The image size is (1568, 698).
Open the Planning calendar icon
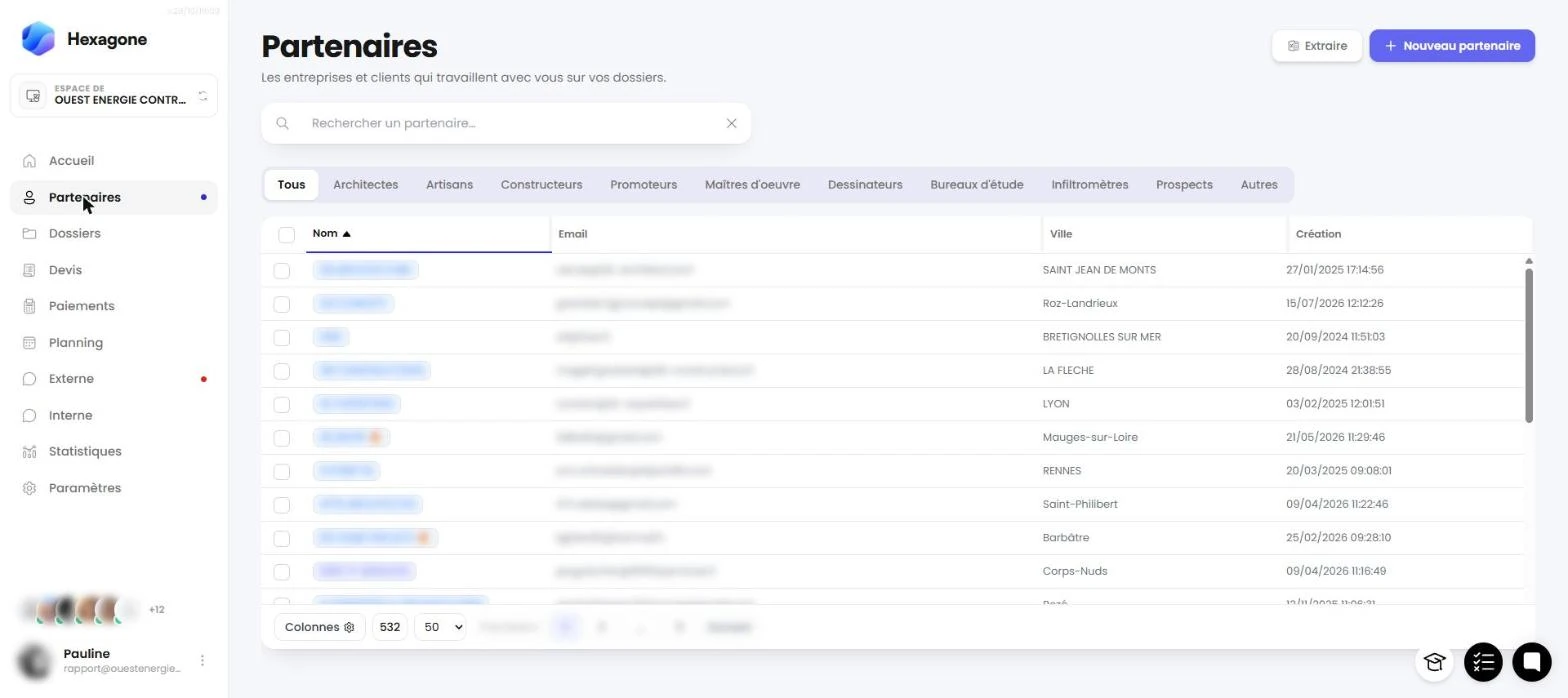tap(29, 343)
